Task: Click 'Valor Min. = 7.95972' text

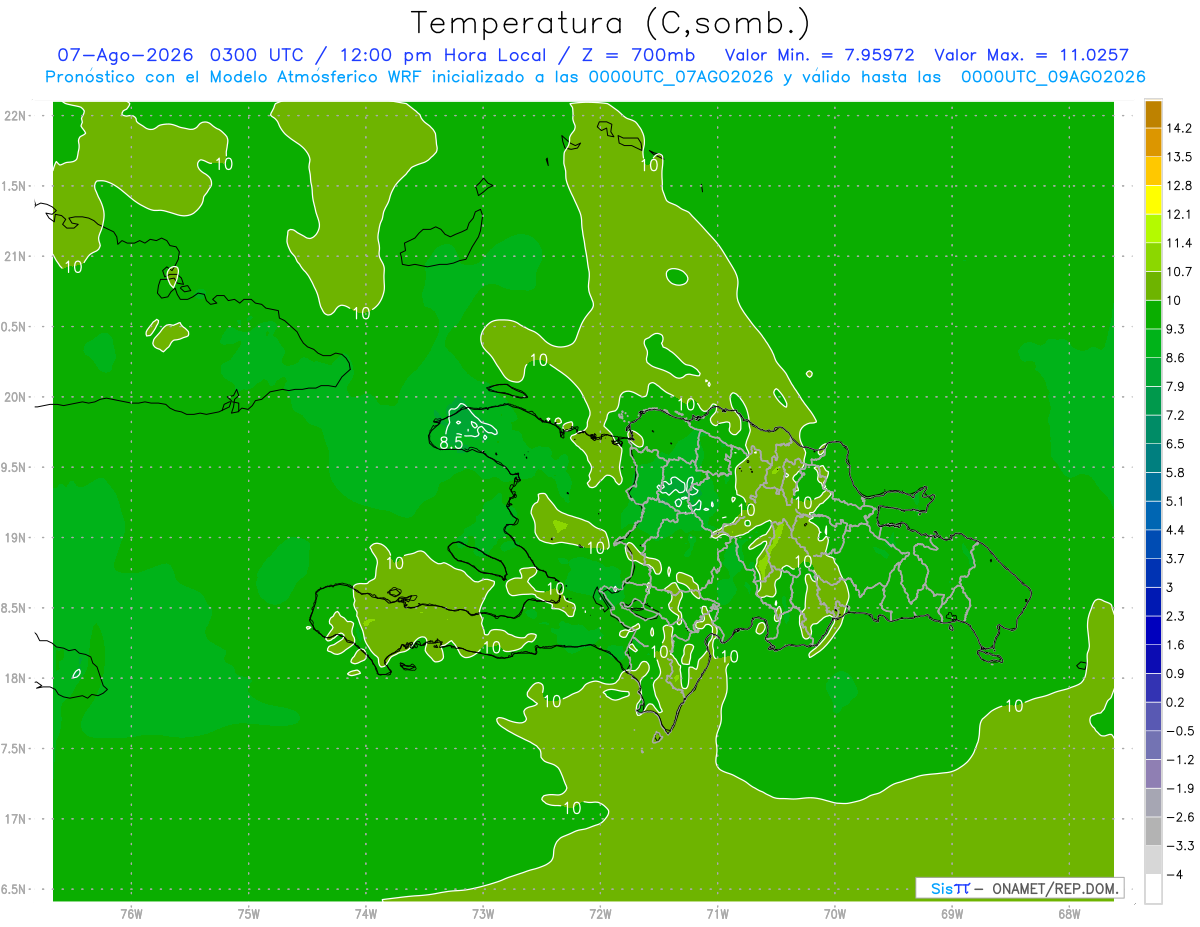Action: 820,55
